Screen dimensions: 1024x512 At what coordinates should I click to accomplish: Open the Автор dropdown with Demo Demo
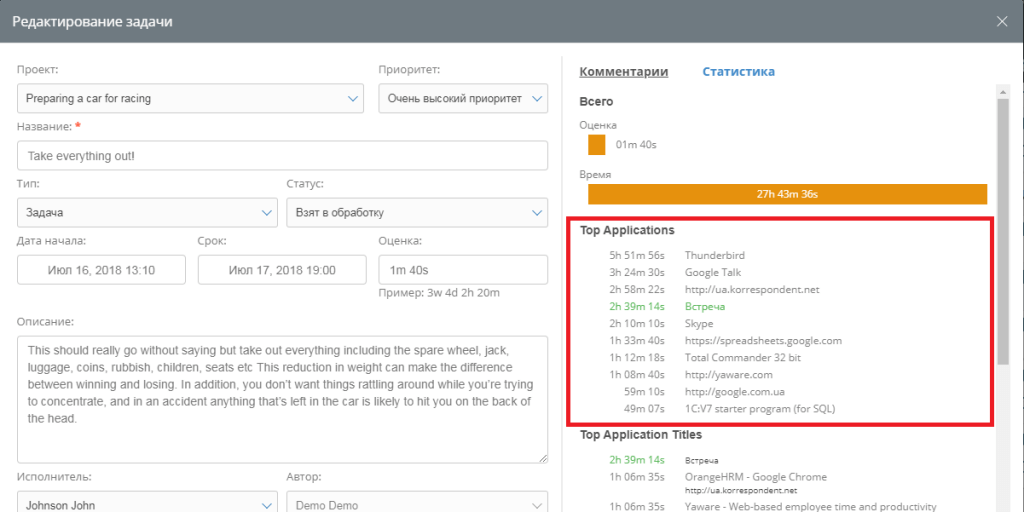click(417, 505)
